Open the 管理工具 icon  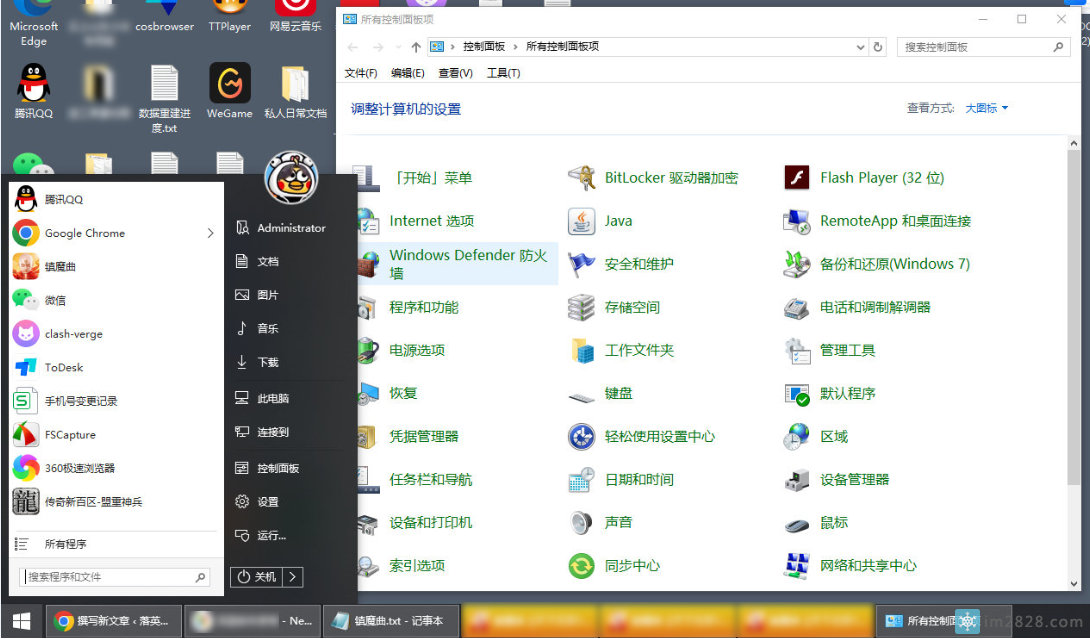(797, 350)
